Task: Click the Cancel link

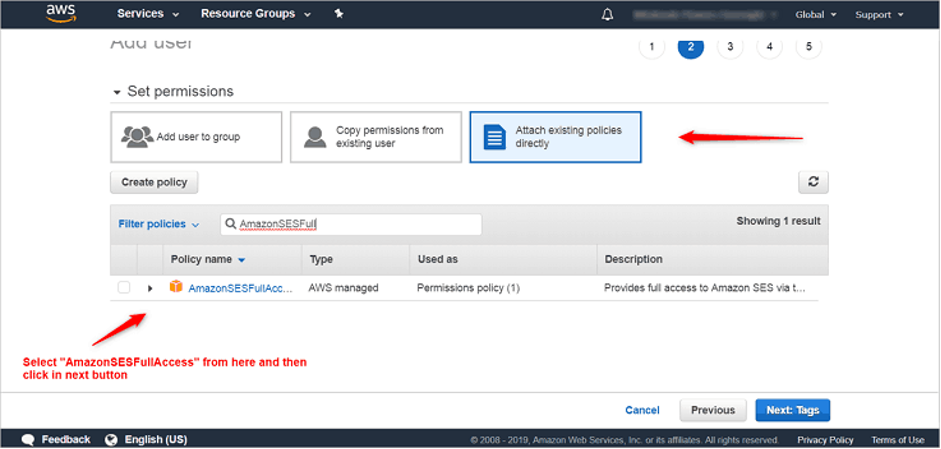Action: tap(642, 410)
